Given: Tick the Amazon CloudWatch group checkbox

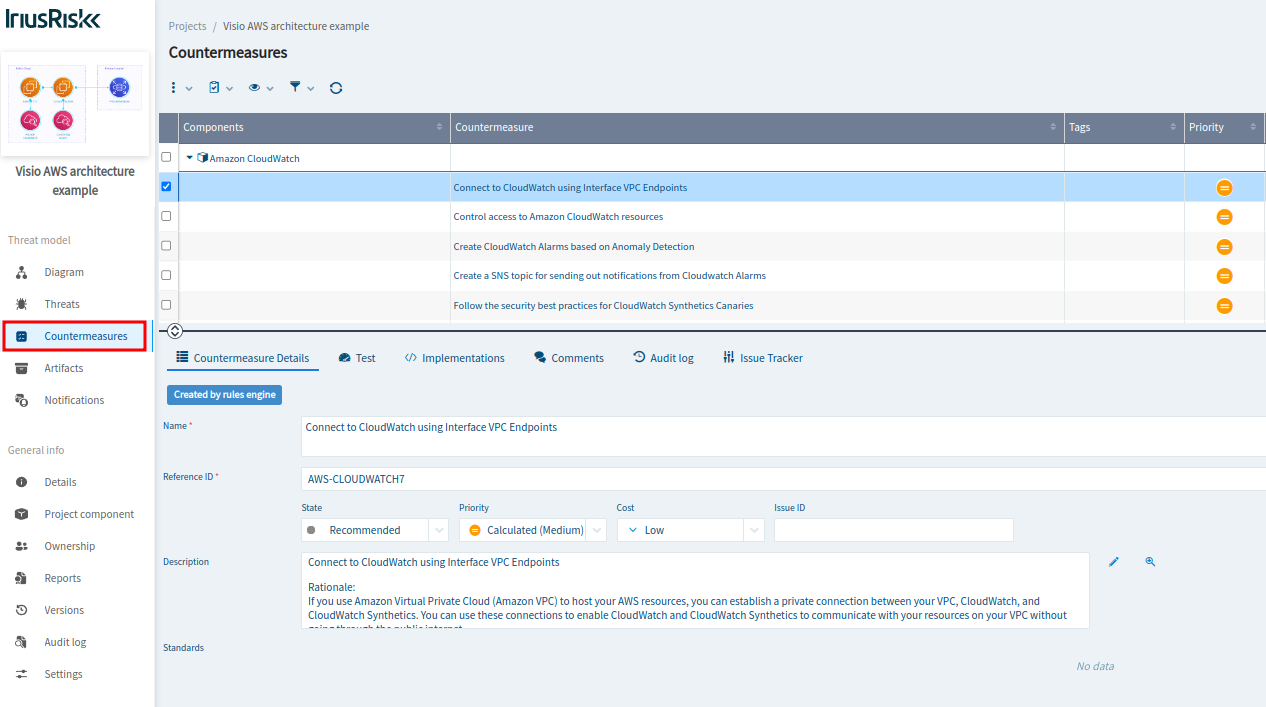Looking at the screenshot, I should [x=166, y=157].
